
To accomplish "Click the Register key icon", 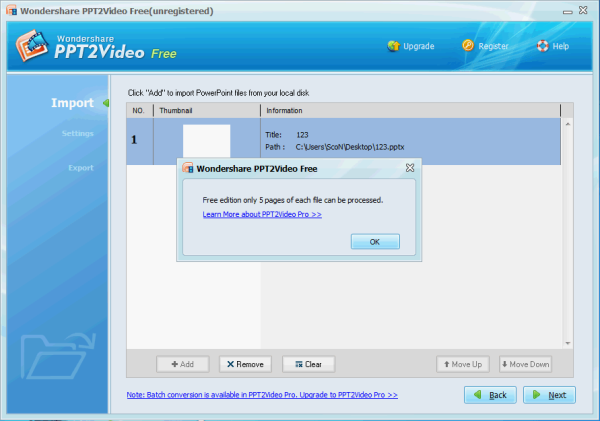I will pos(468,46).
